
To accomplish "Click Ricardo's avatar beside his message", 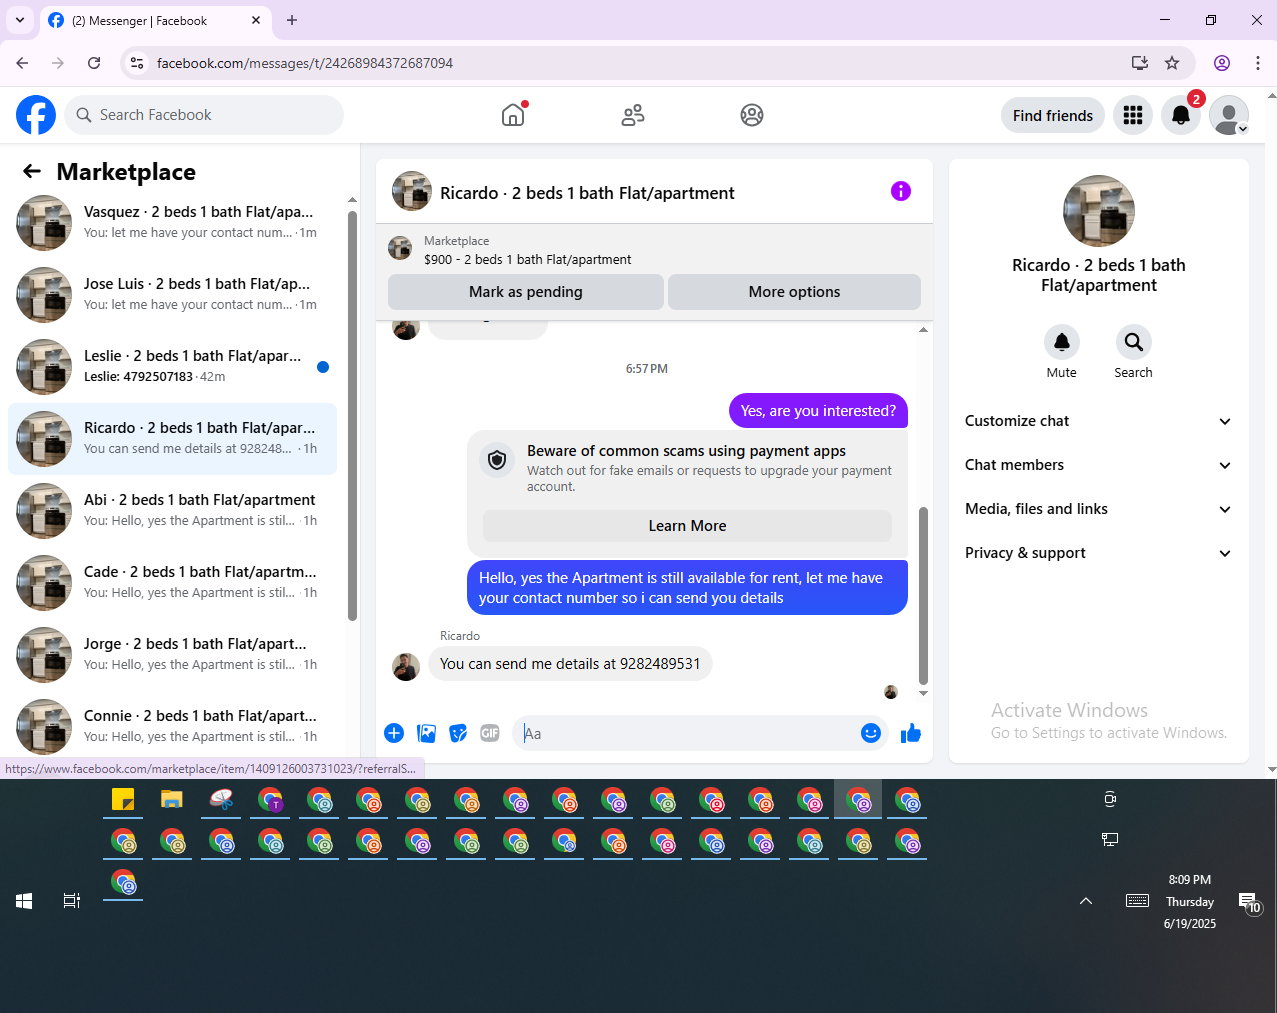I will (406, 667).
